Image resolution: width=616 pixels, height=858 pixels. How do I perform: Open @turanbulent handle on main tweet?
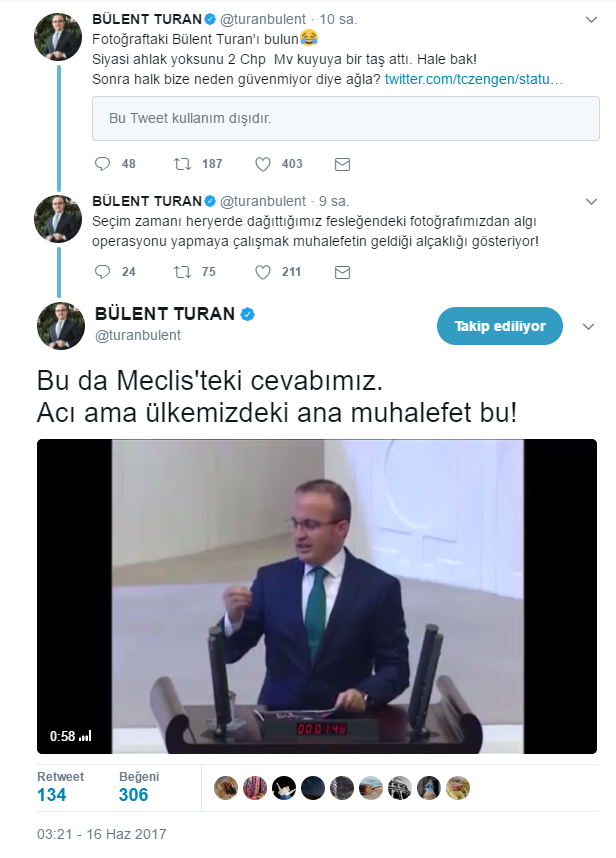[138, 336]
